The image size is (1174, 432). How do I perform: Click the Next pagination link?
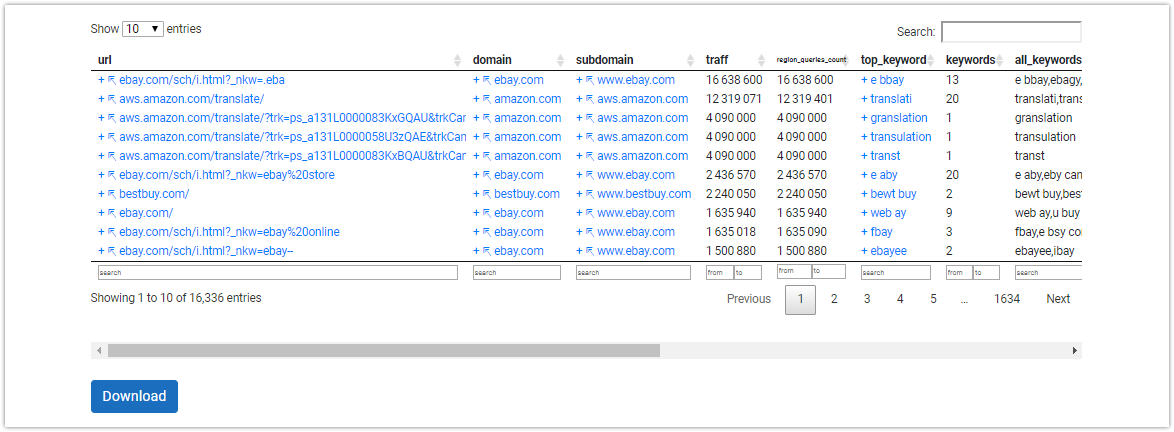[x=1058, y=299]
